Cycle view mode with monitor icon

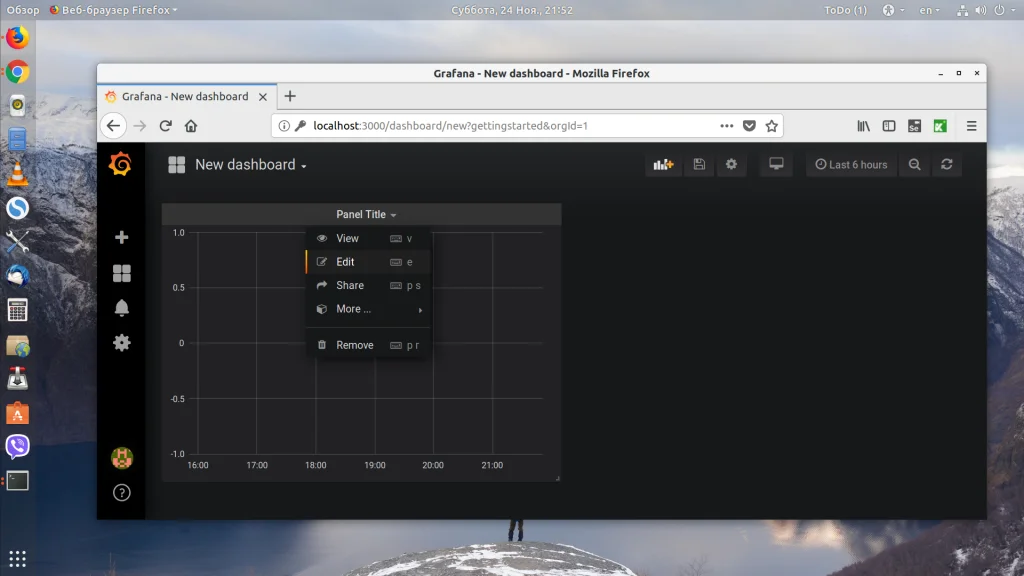(776, 165)
